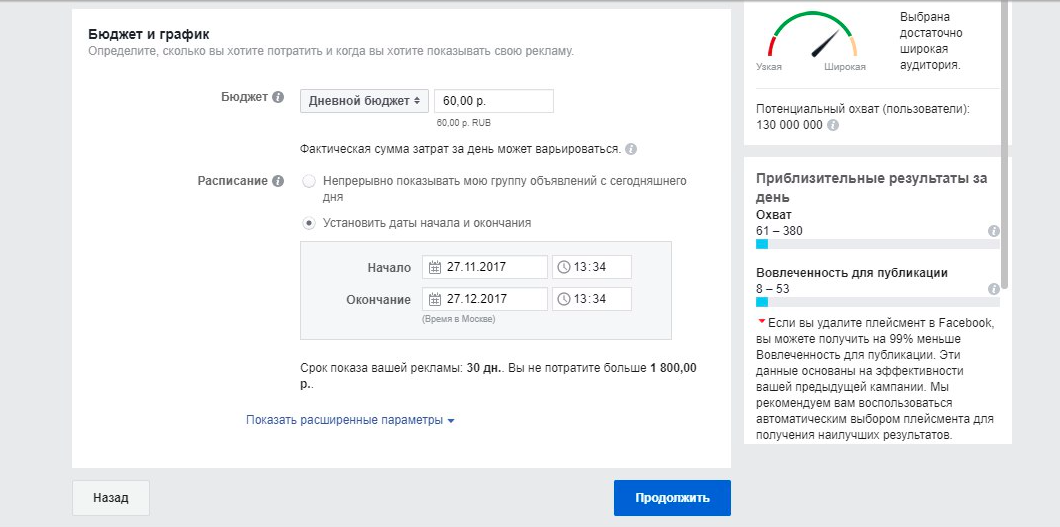The width and height of the screenshot is (1060, 527).
Task: Click the Продолжить button
Action: click(x=672, y=497)
